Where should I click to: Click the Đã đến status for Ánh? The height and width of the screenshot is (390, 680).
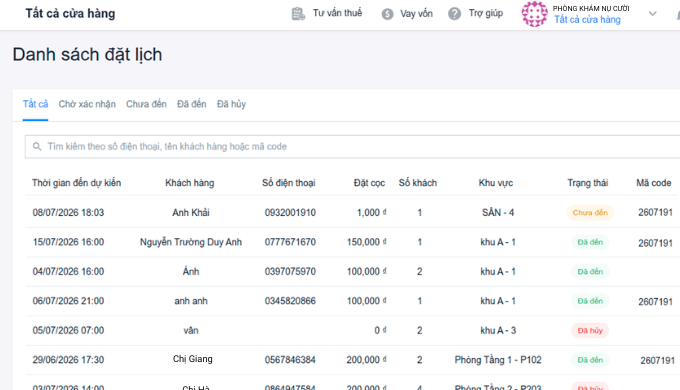(x=590, y=272)
